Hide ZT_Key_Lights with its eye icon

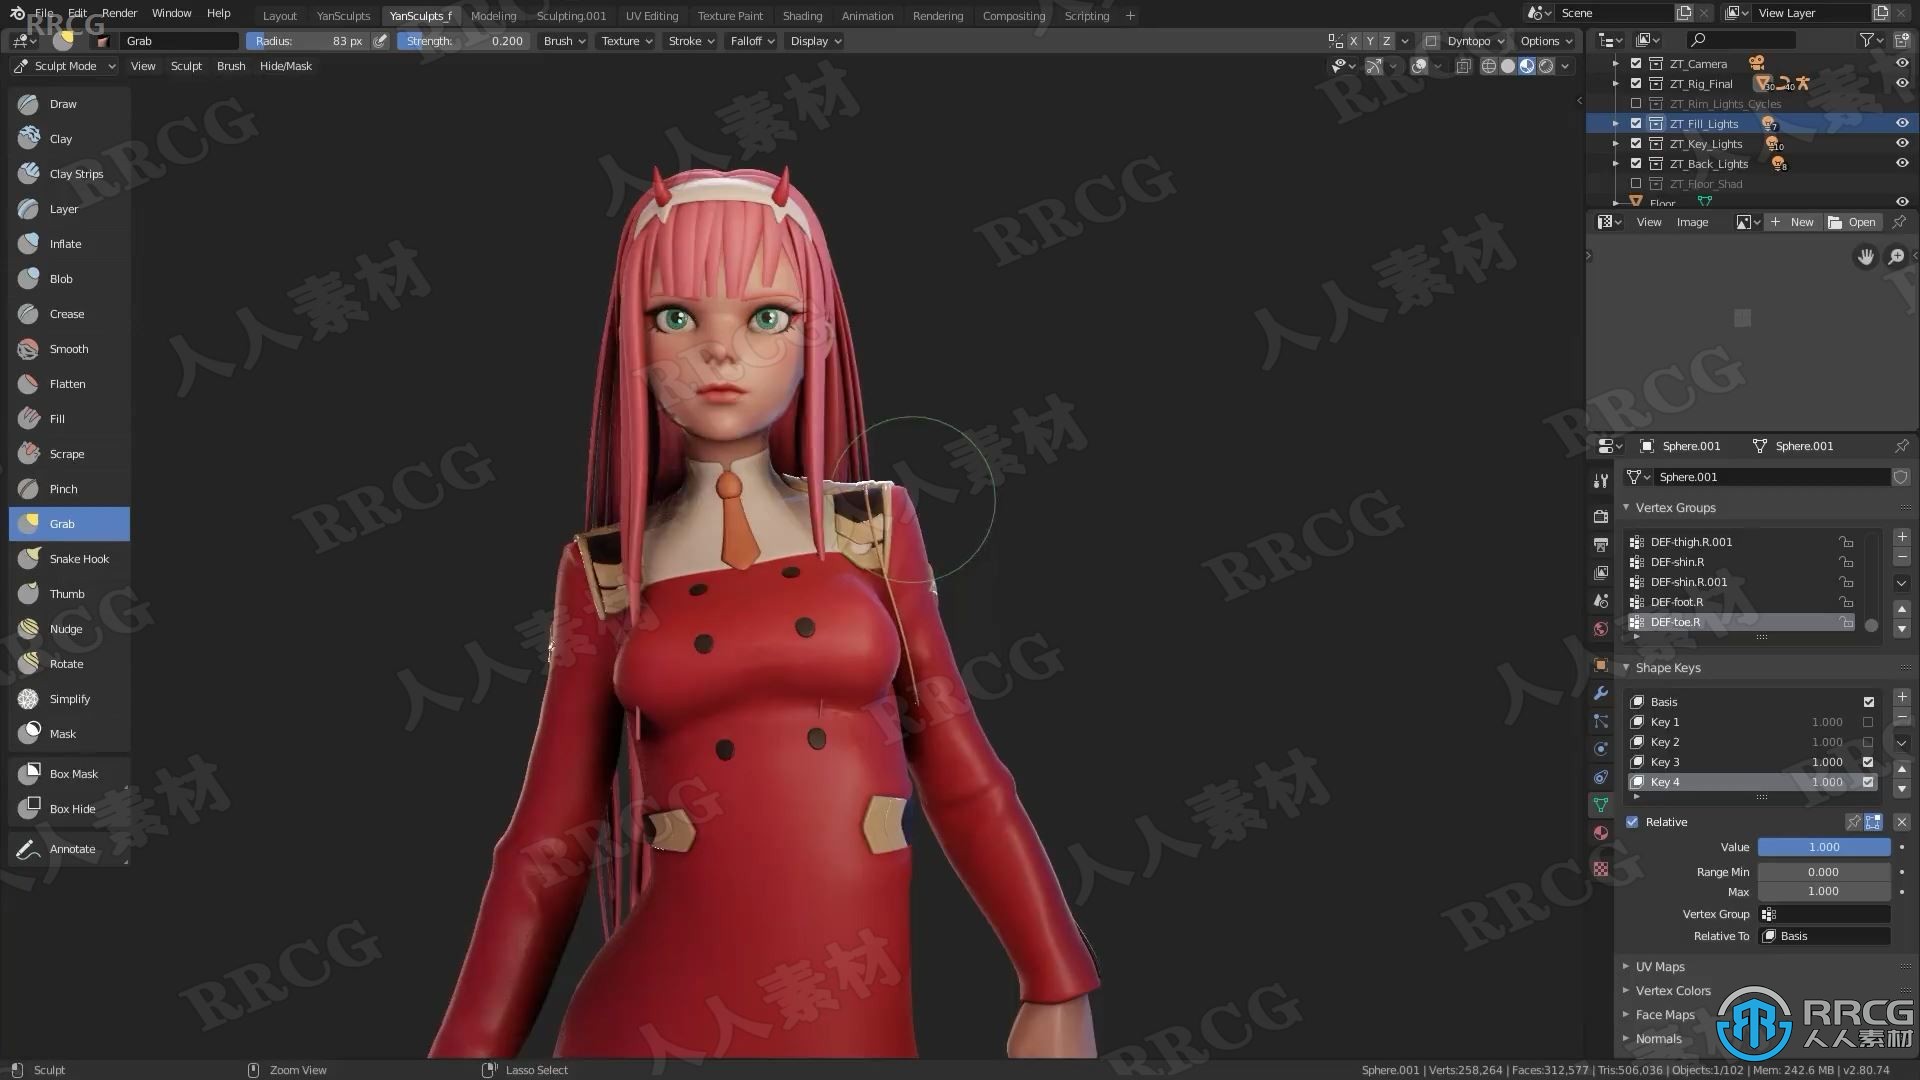[x=1902, y=143]
